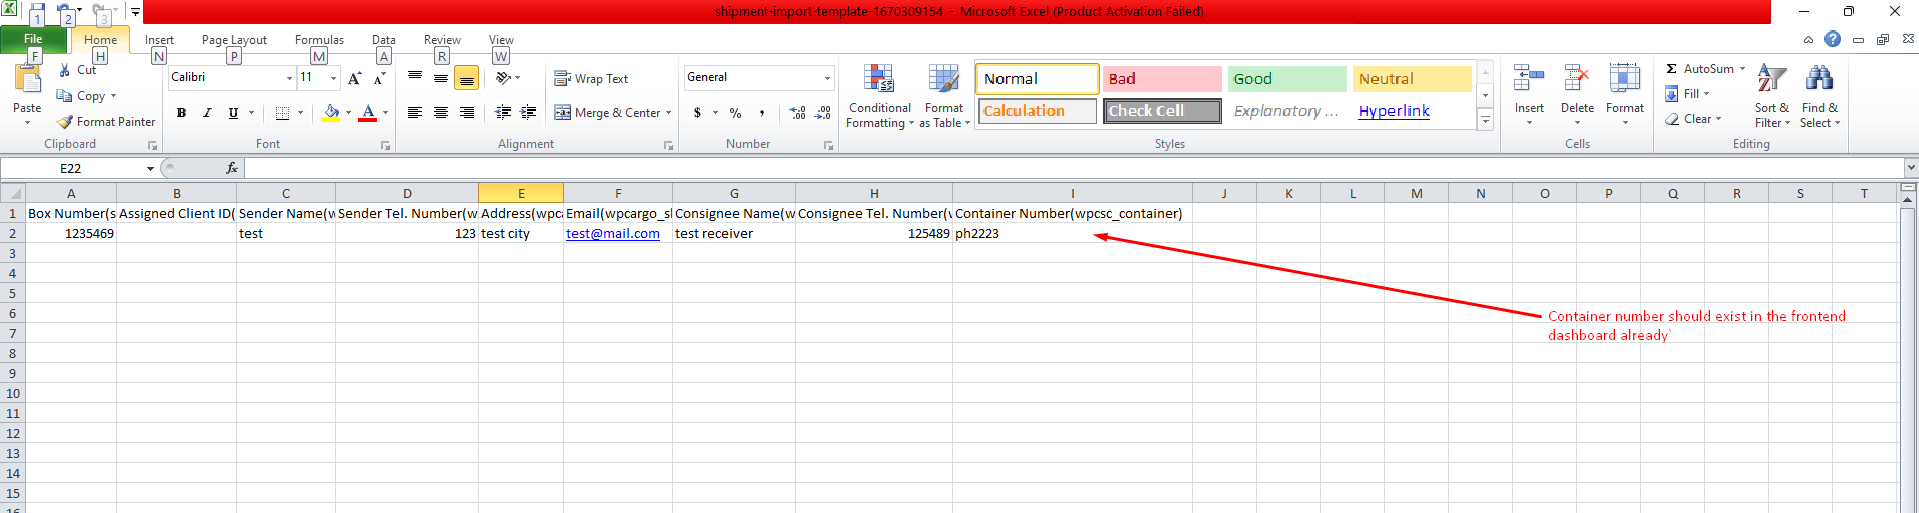Open the Name Box dropdown arrow
Screen dimensions: 1919x513
pos(150,169)
